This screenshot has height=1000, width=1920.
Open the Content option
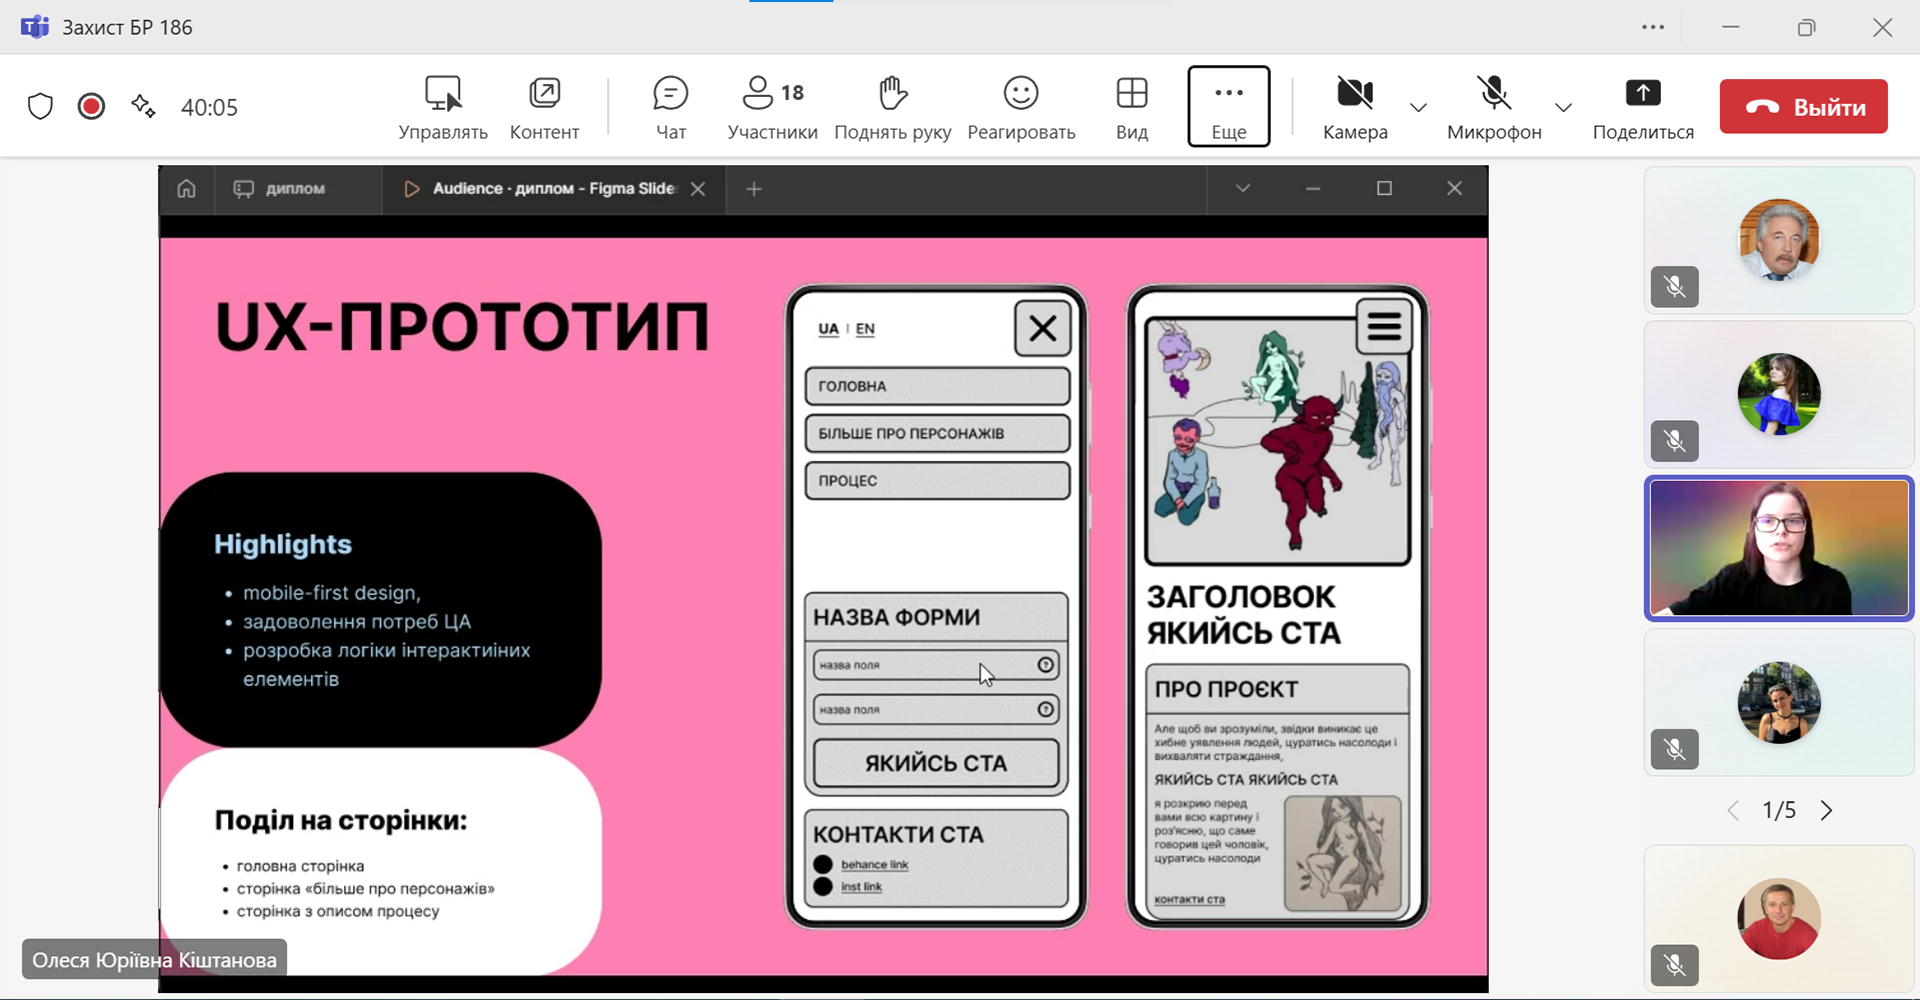pos(544,106)
